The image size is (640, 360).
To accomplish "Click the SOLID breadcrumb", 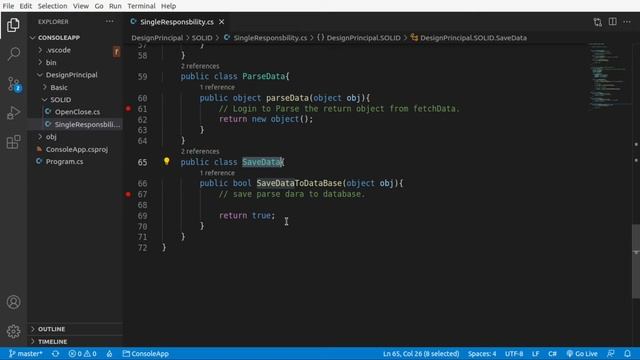I will [202, 38].
